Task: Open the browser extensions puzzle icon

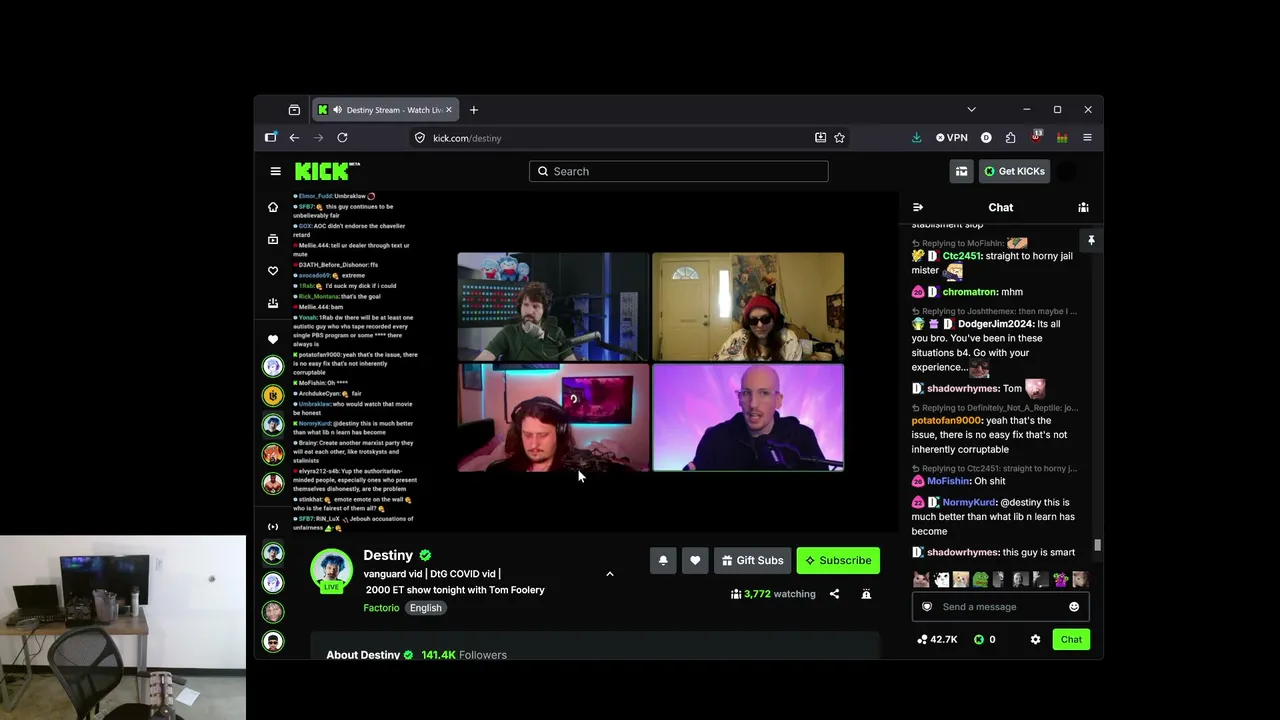Action: coord(1010,138)
